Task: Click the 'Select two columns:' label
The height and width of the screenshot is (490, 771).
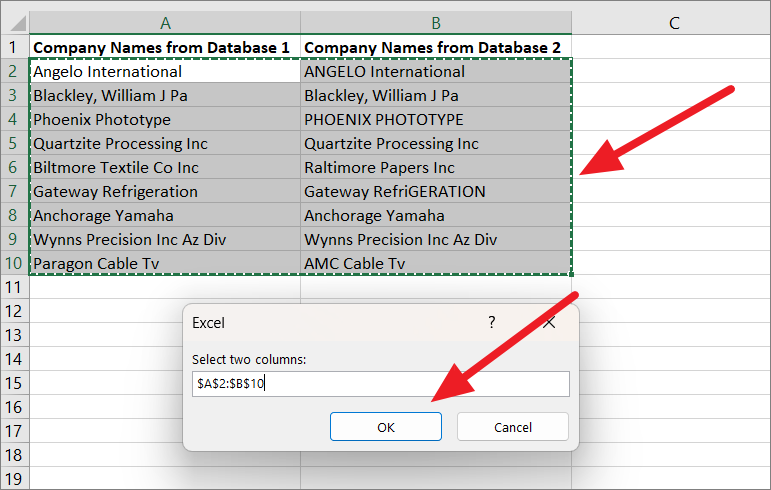Action: point(249,359)
